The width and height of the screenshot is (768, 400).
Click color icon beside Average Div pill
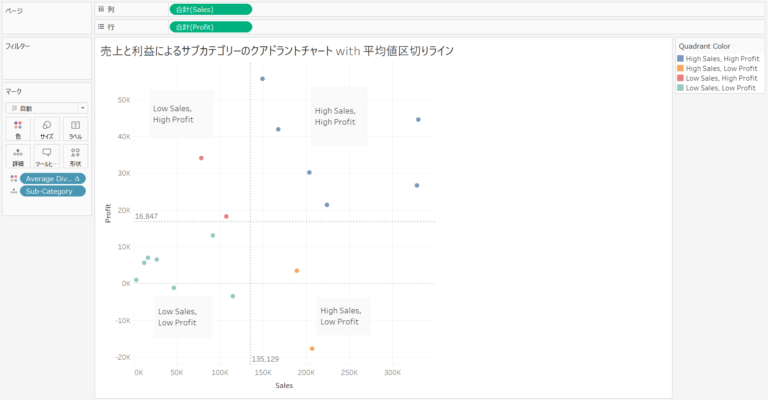[x=11, y=178]
